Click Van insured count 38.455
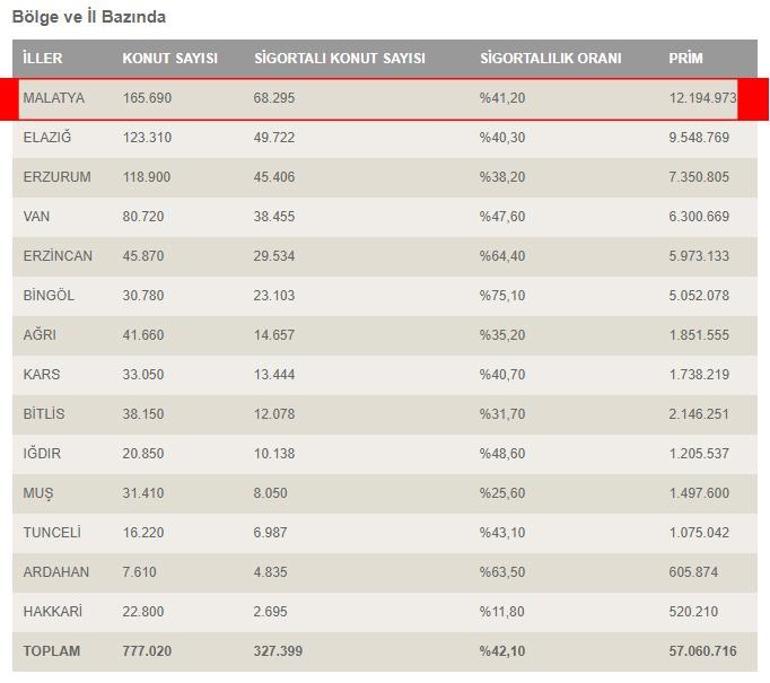This screenshot has width=770, height=683. coord(274,216)
